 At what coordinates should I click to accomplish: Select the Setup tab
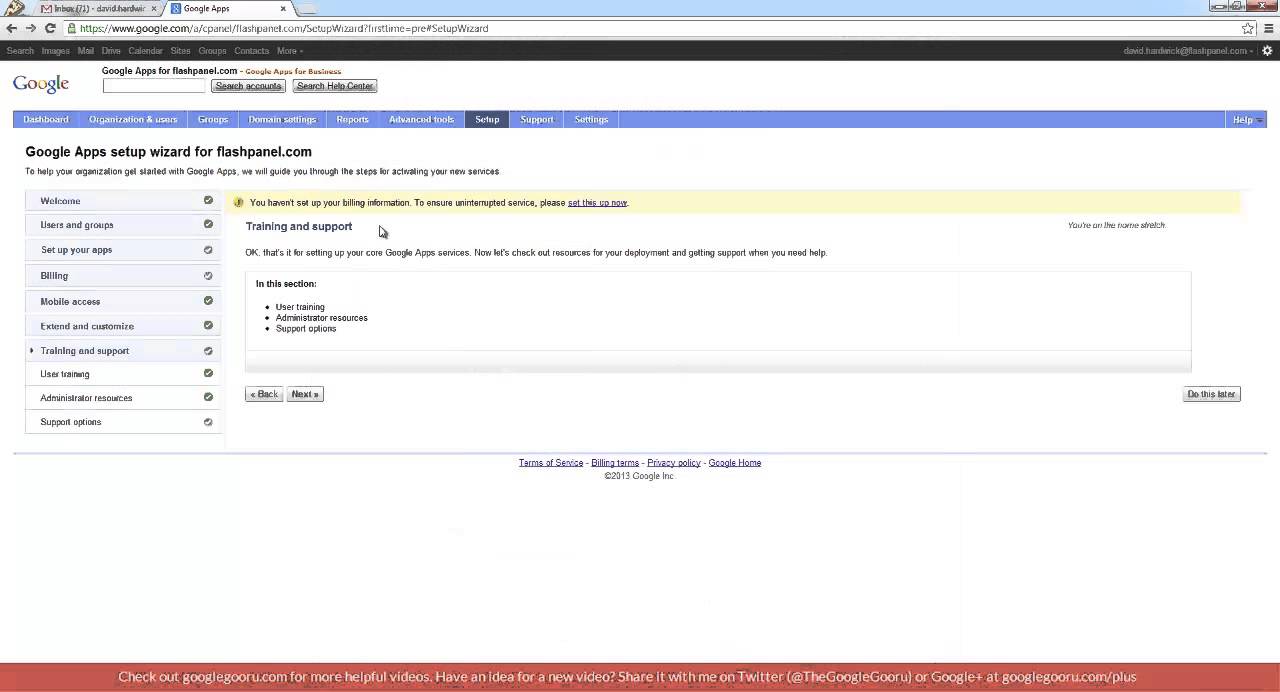[x=487, y=119]
